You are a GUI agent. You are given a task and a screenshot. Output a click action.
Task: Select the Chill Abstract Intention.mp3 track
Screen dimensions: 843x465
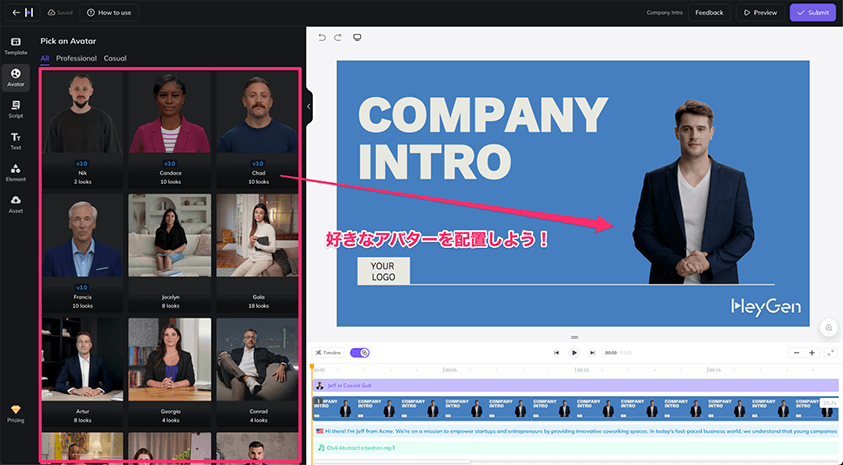point(576,448)
